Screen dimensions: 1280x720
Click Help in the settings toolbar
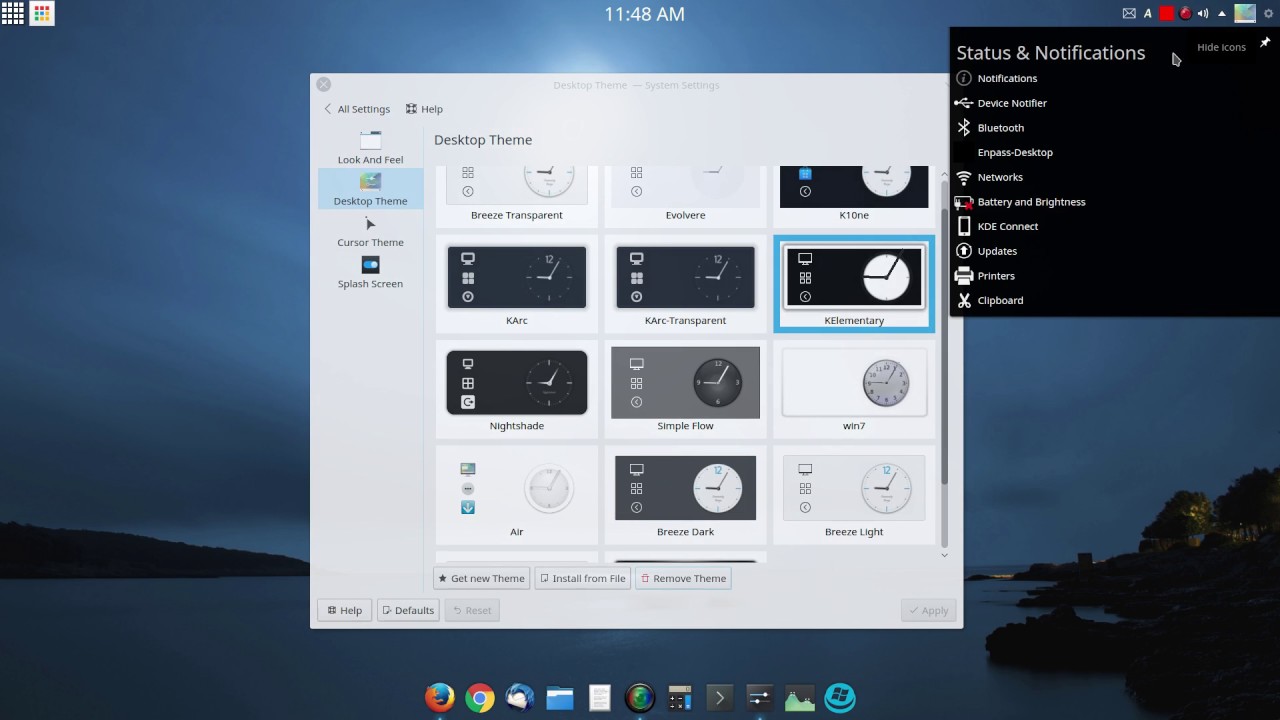click(424, 109)
